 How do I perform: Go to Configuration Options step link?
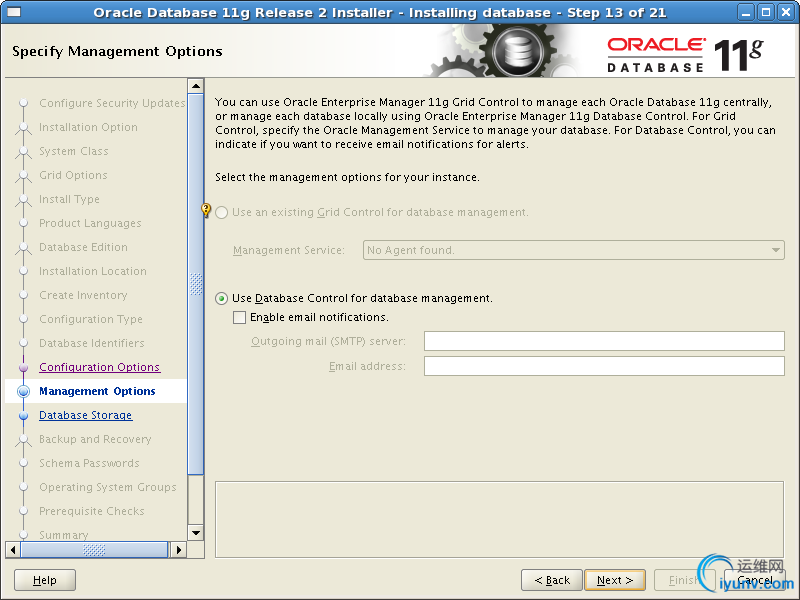pyautogui.click(x=99, y=367)
